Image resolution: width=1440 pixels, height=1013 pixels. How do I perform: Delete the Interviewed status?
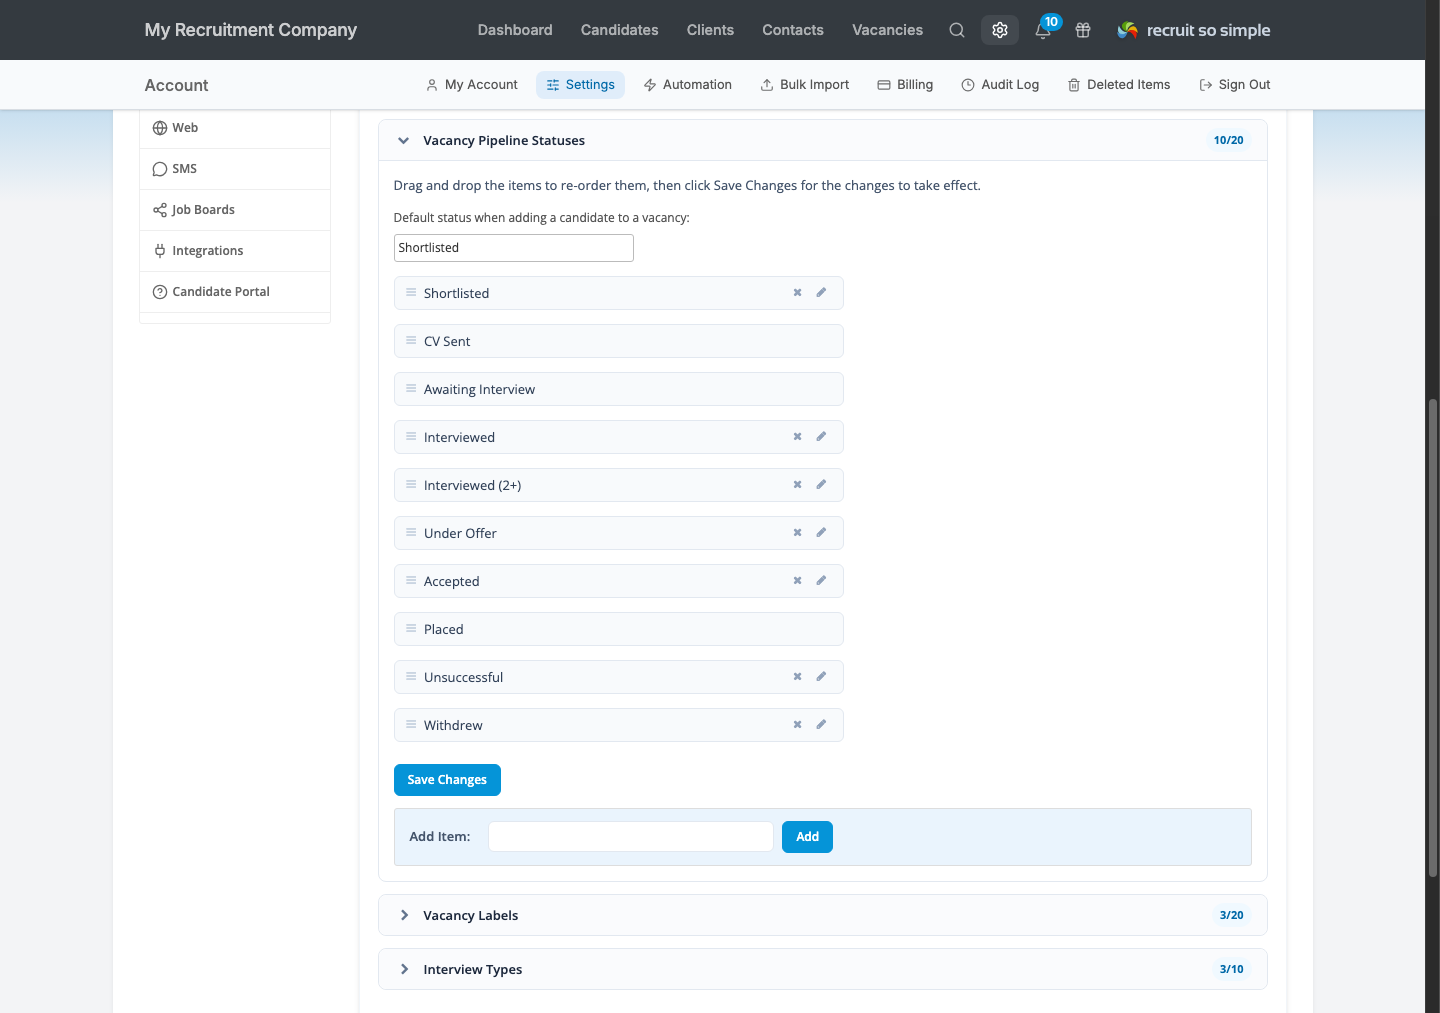798,437
